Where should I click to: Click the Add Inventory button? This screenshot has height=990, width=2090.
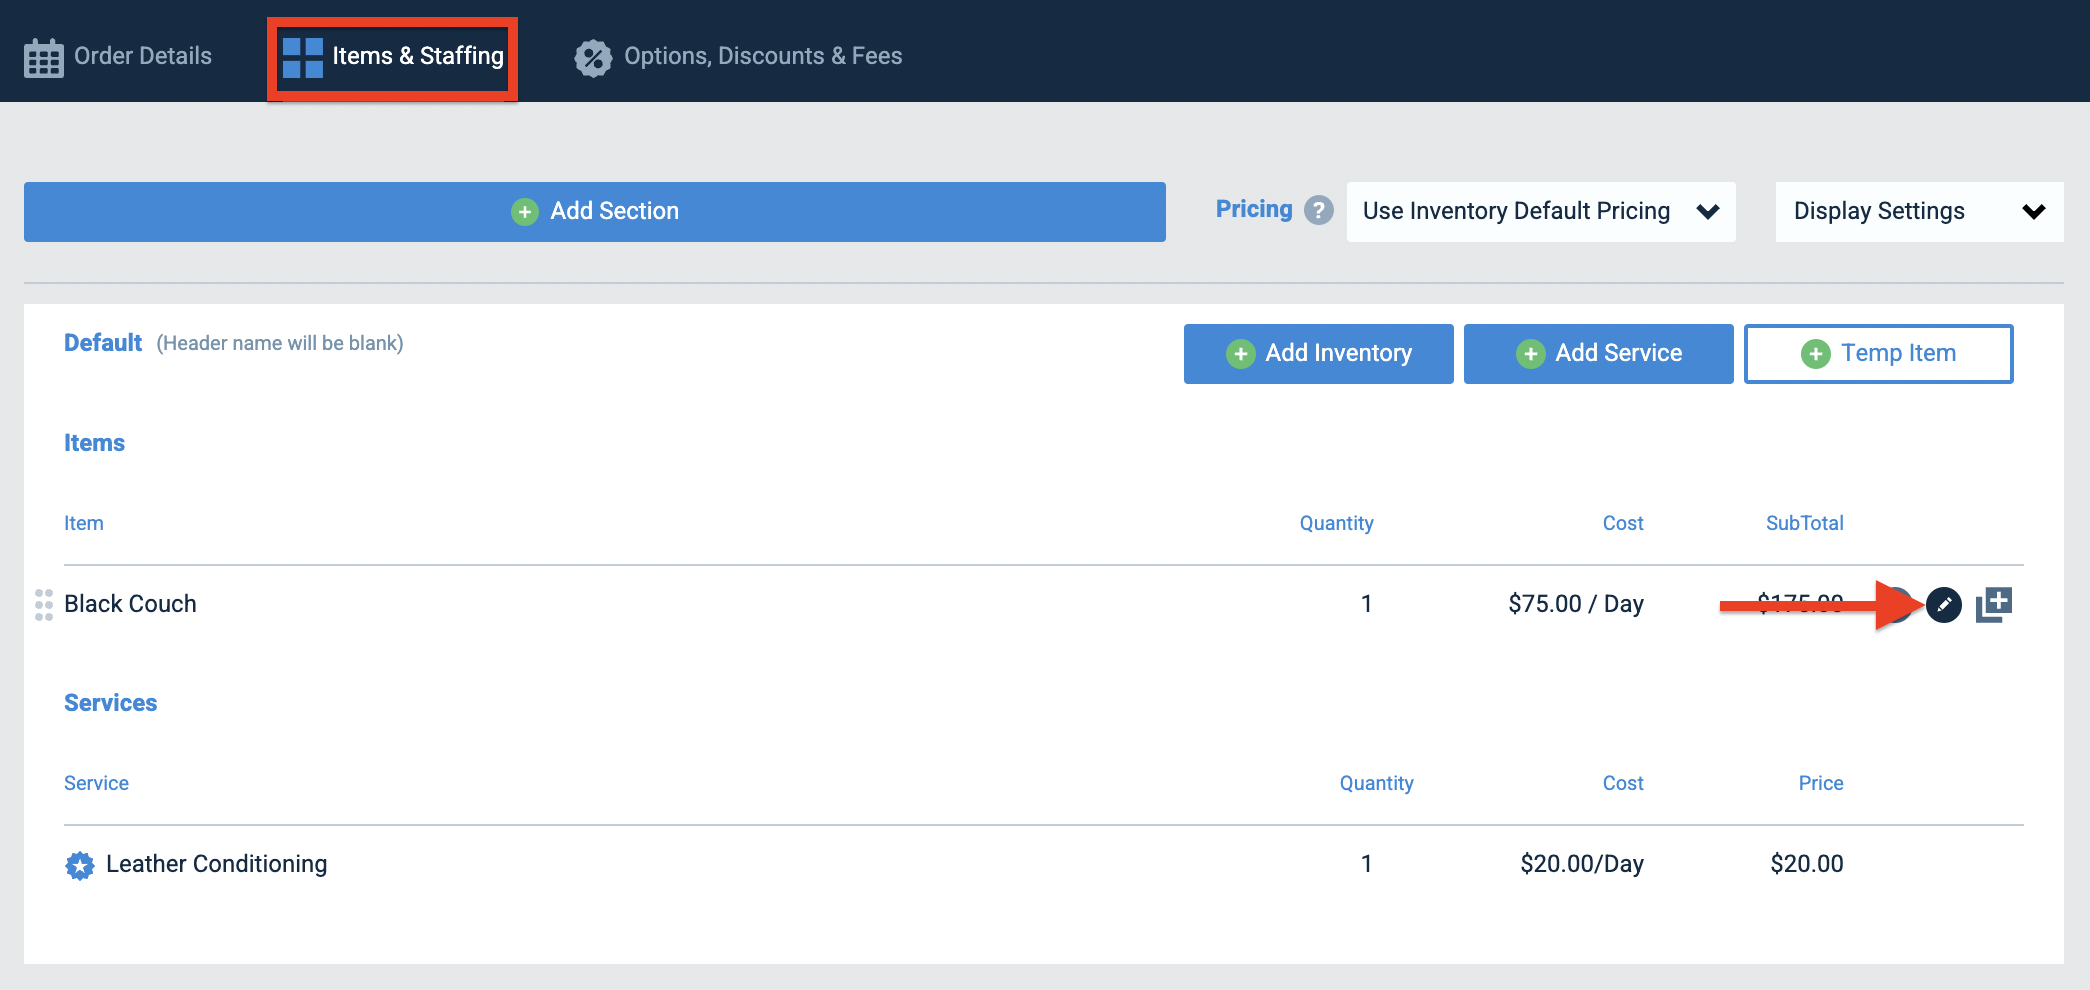tap(1319, 353)
